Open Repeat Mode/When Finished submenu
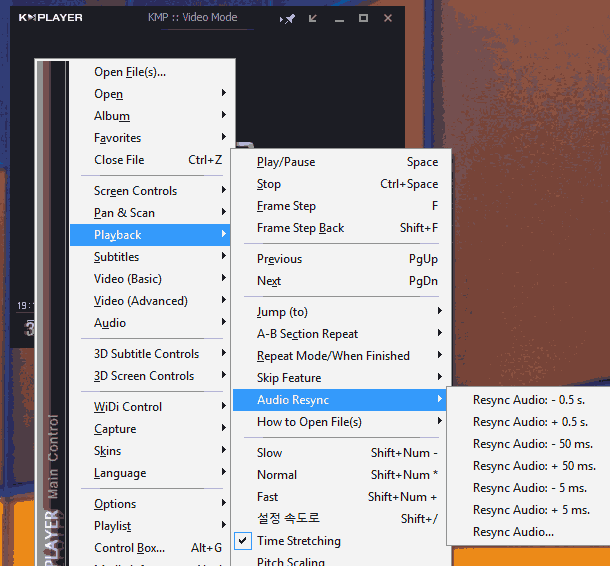The image size is (610, 566). [x=341, y=356]
